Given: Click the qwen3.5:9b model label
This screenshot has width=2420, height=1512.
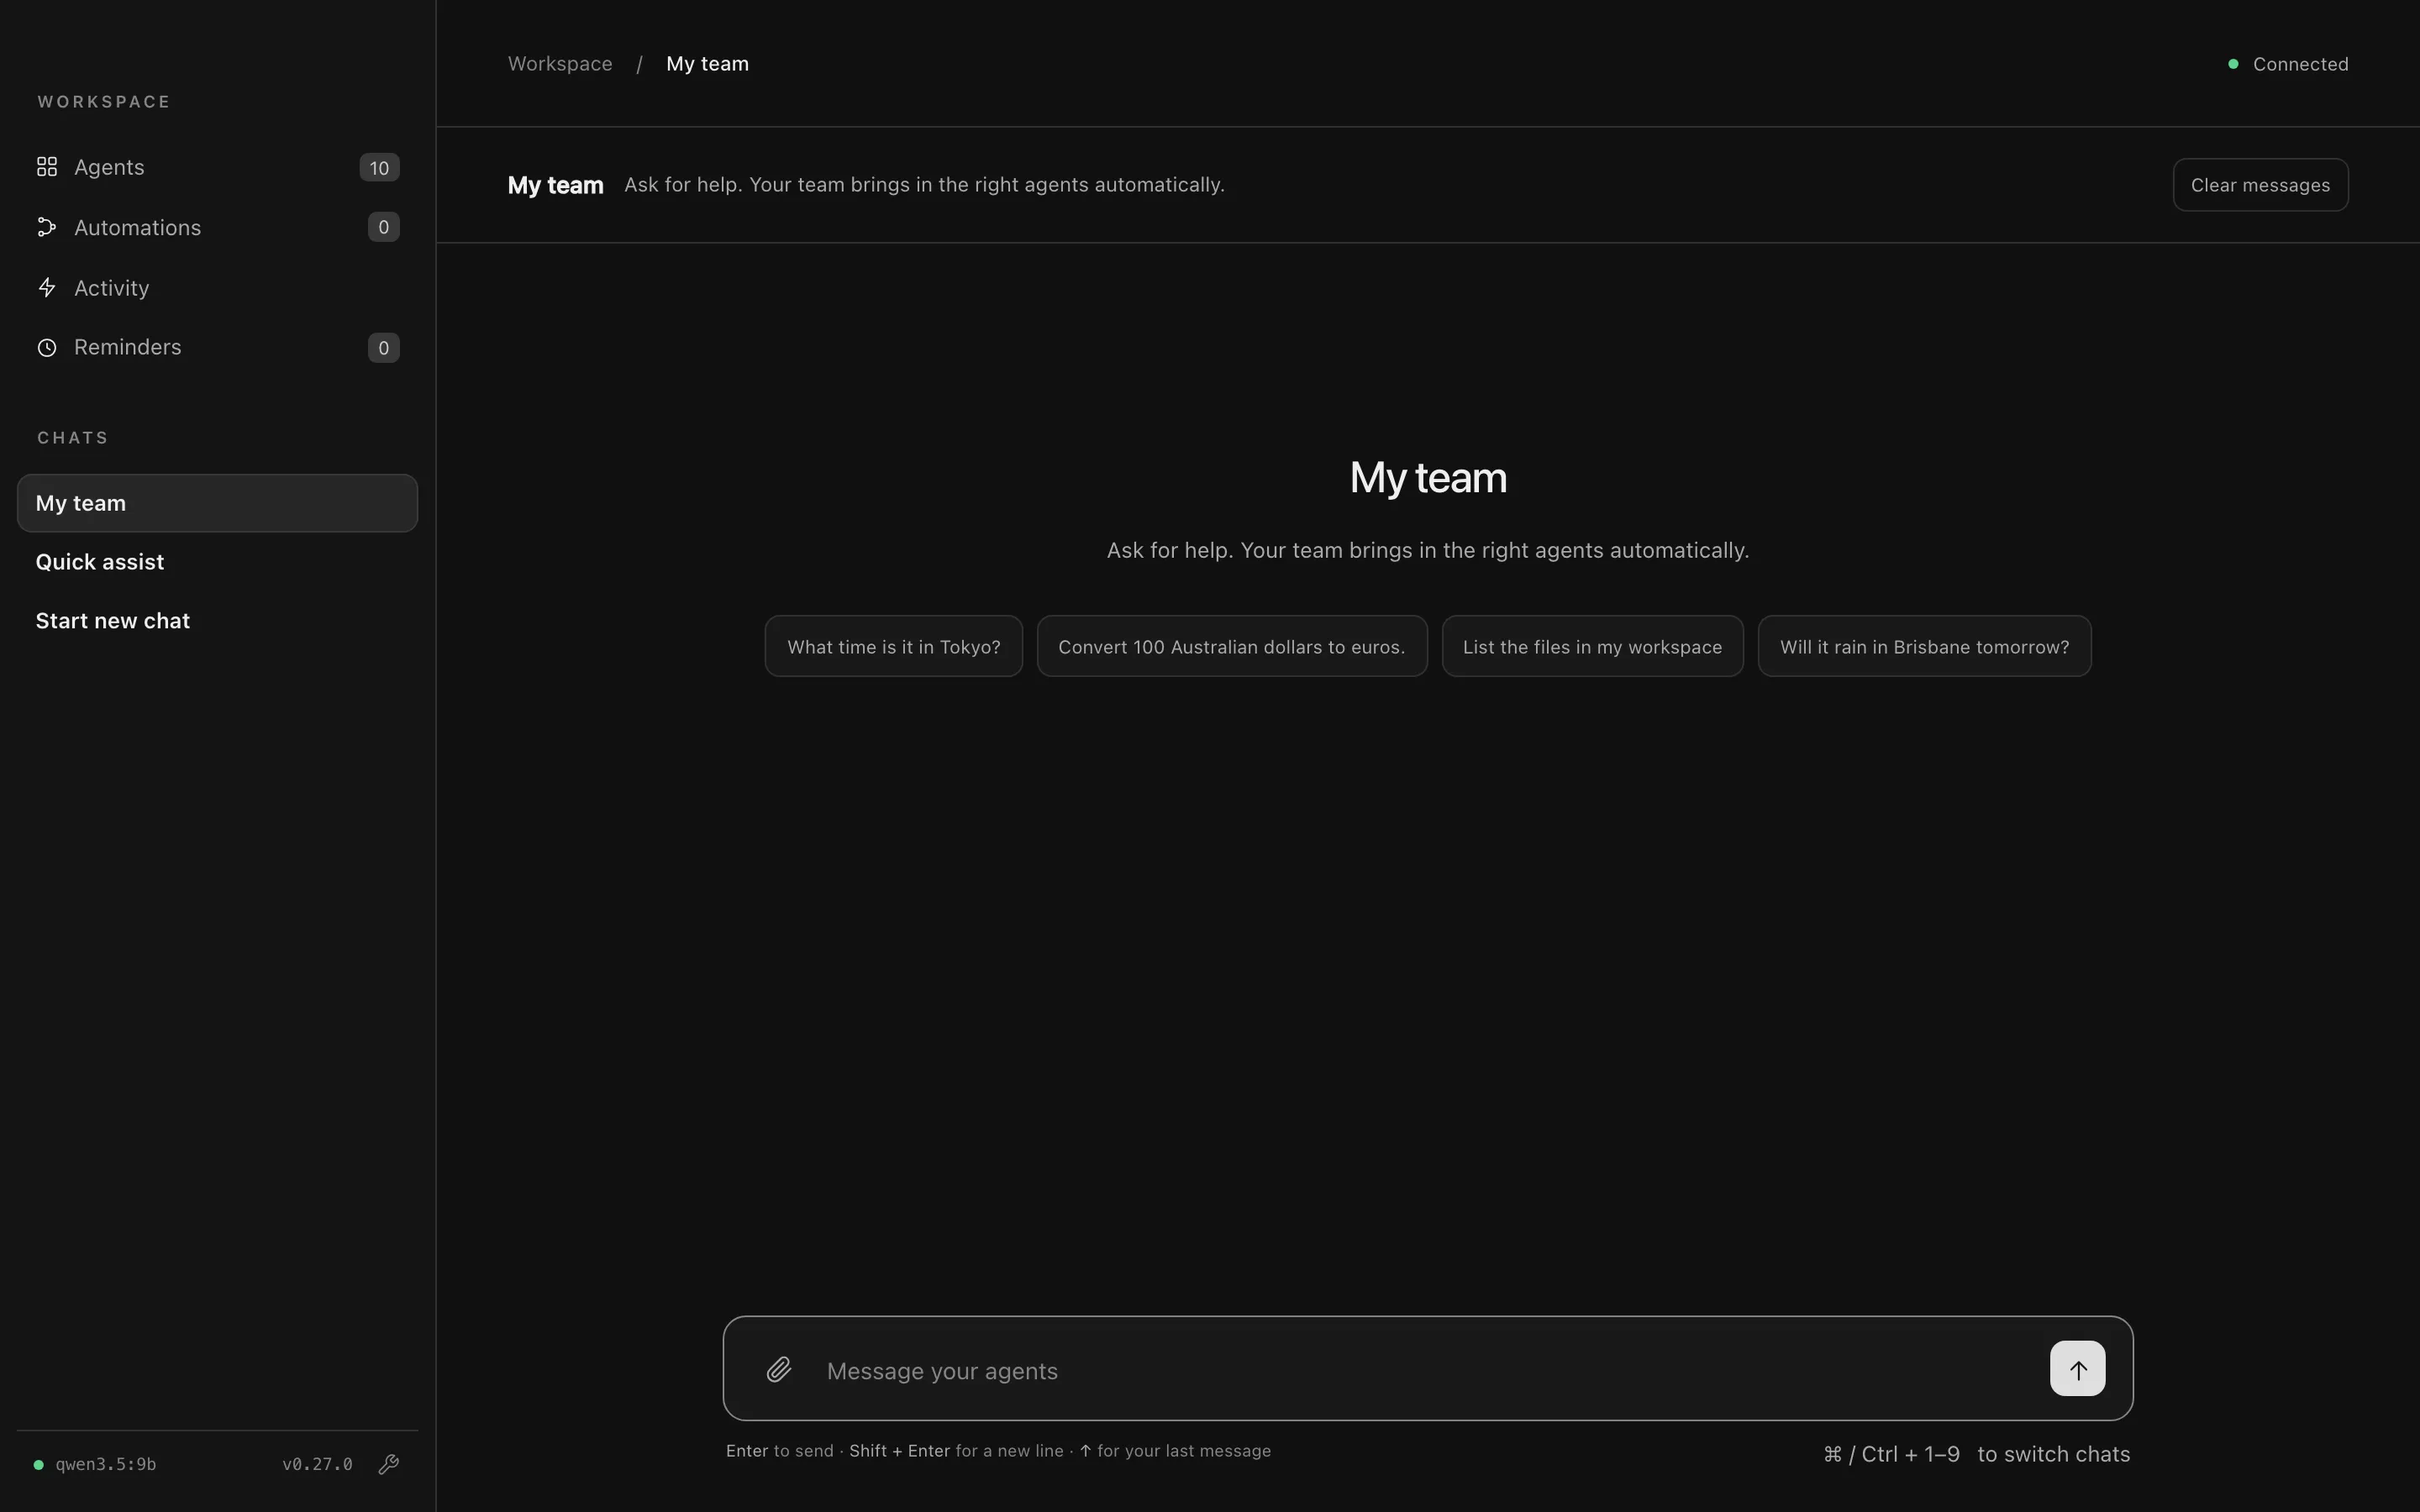Looking at the screenshot, I should [106, 1464].
